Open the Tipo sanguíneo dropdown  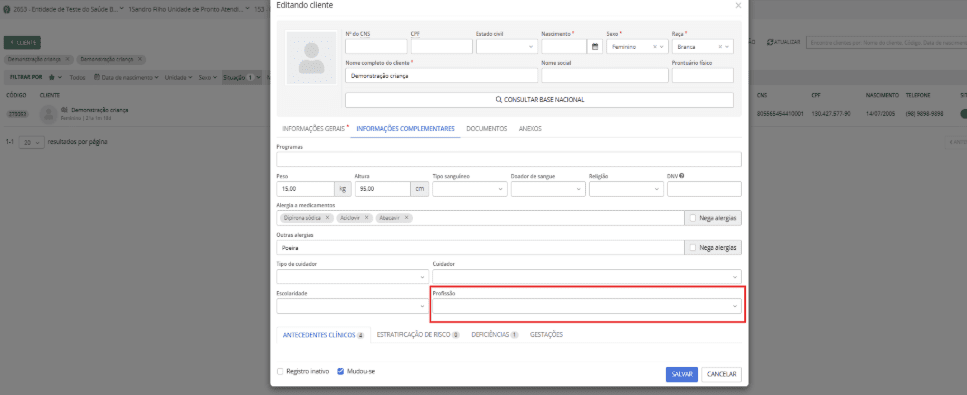[470, 189]
